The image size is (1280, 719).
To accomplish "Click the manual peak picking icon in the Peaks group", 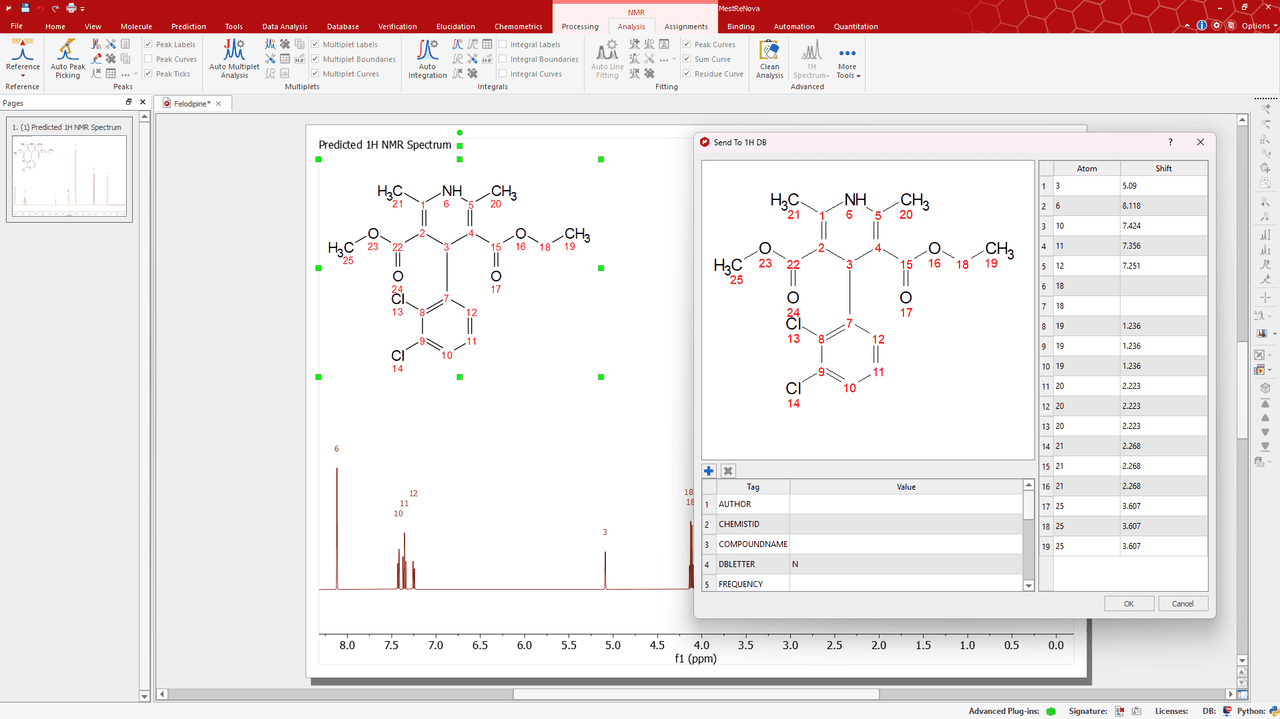I will click(x=96, y=44).
